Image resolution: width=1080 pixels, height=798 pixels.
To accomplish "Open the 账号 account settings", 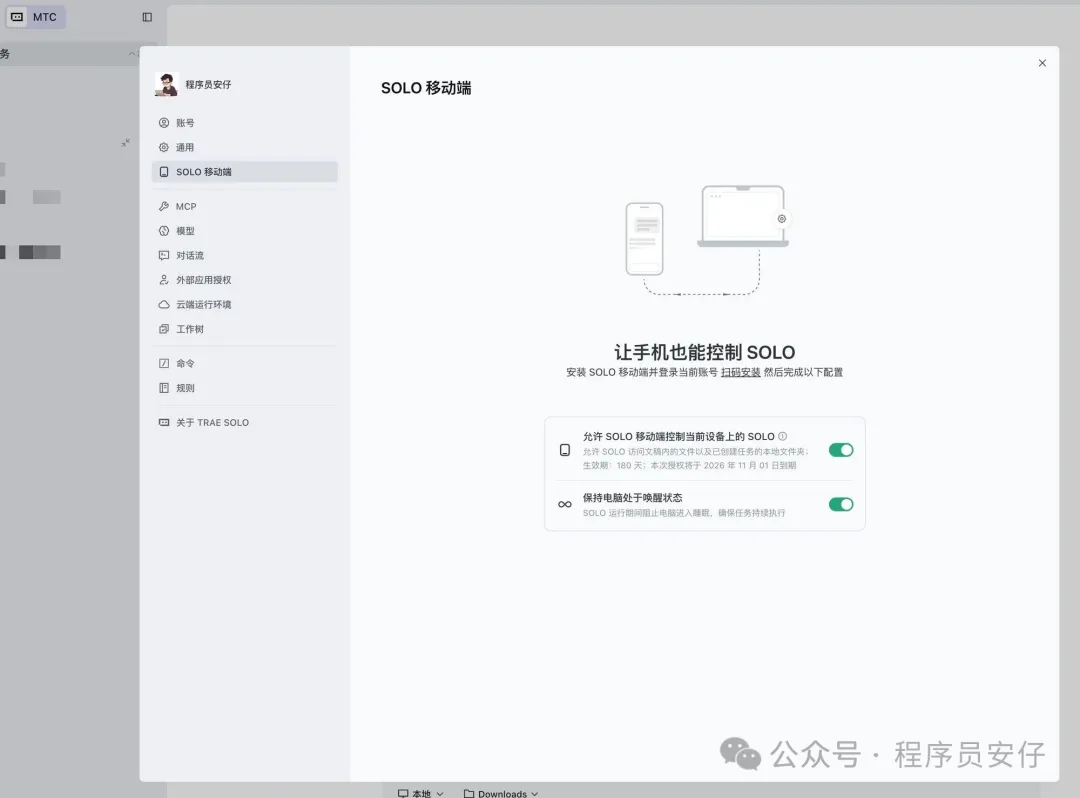I will [x=245, y=123].
